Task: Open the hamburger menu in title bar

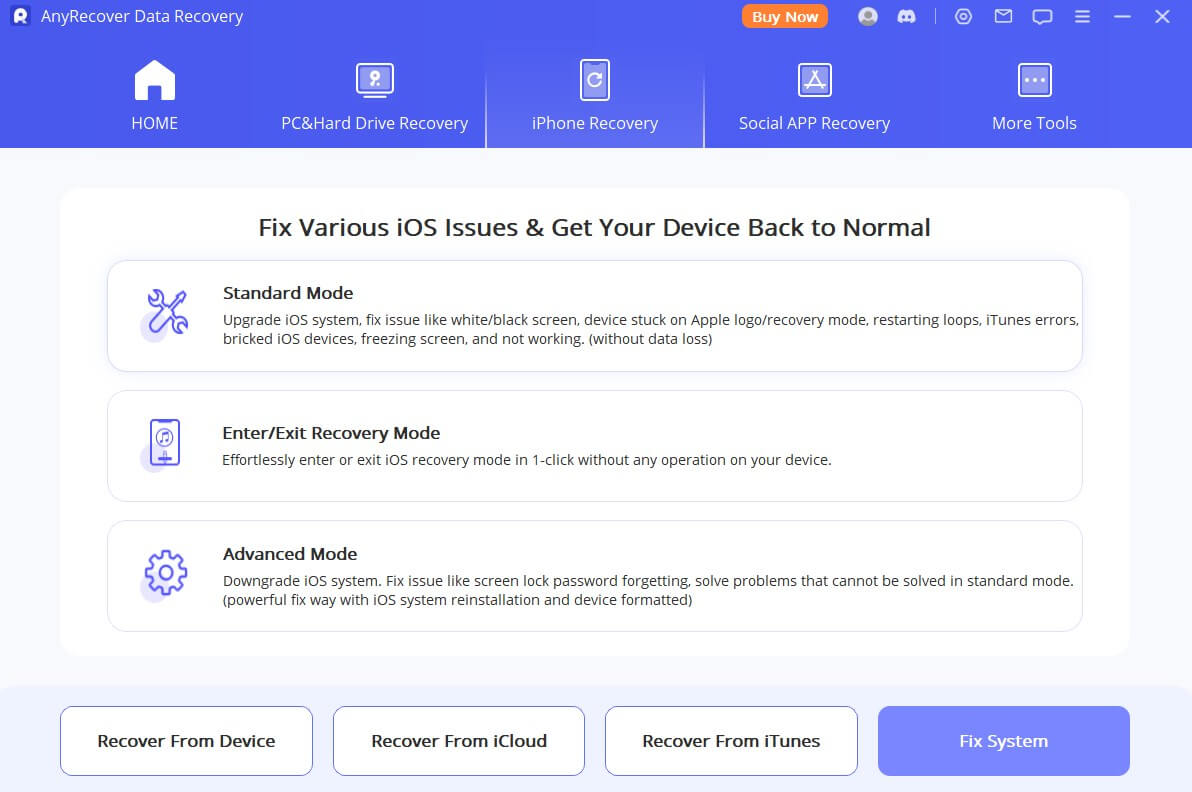Action: pos(1082,17)
